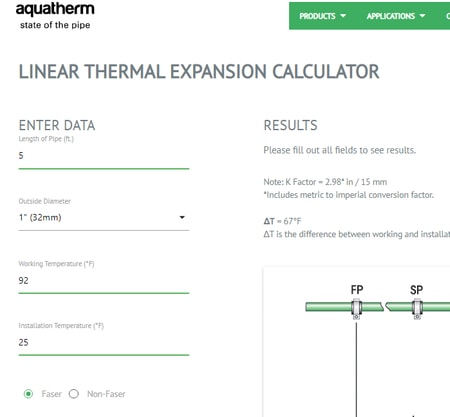Click the Non-Faser label
The height and width of the screenshot is (417, 450).
click(106, 394)
